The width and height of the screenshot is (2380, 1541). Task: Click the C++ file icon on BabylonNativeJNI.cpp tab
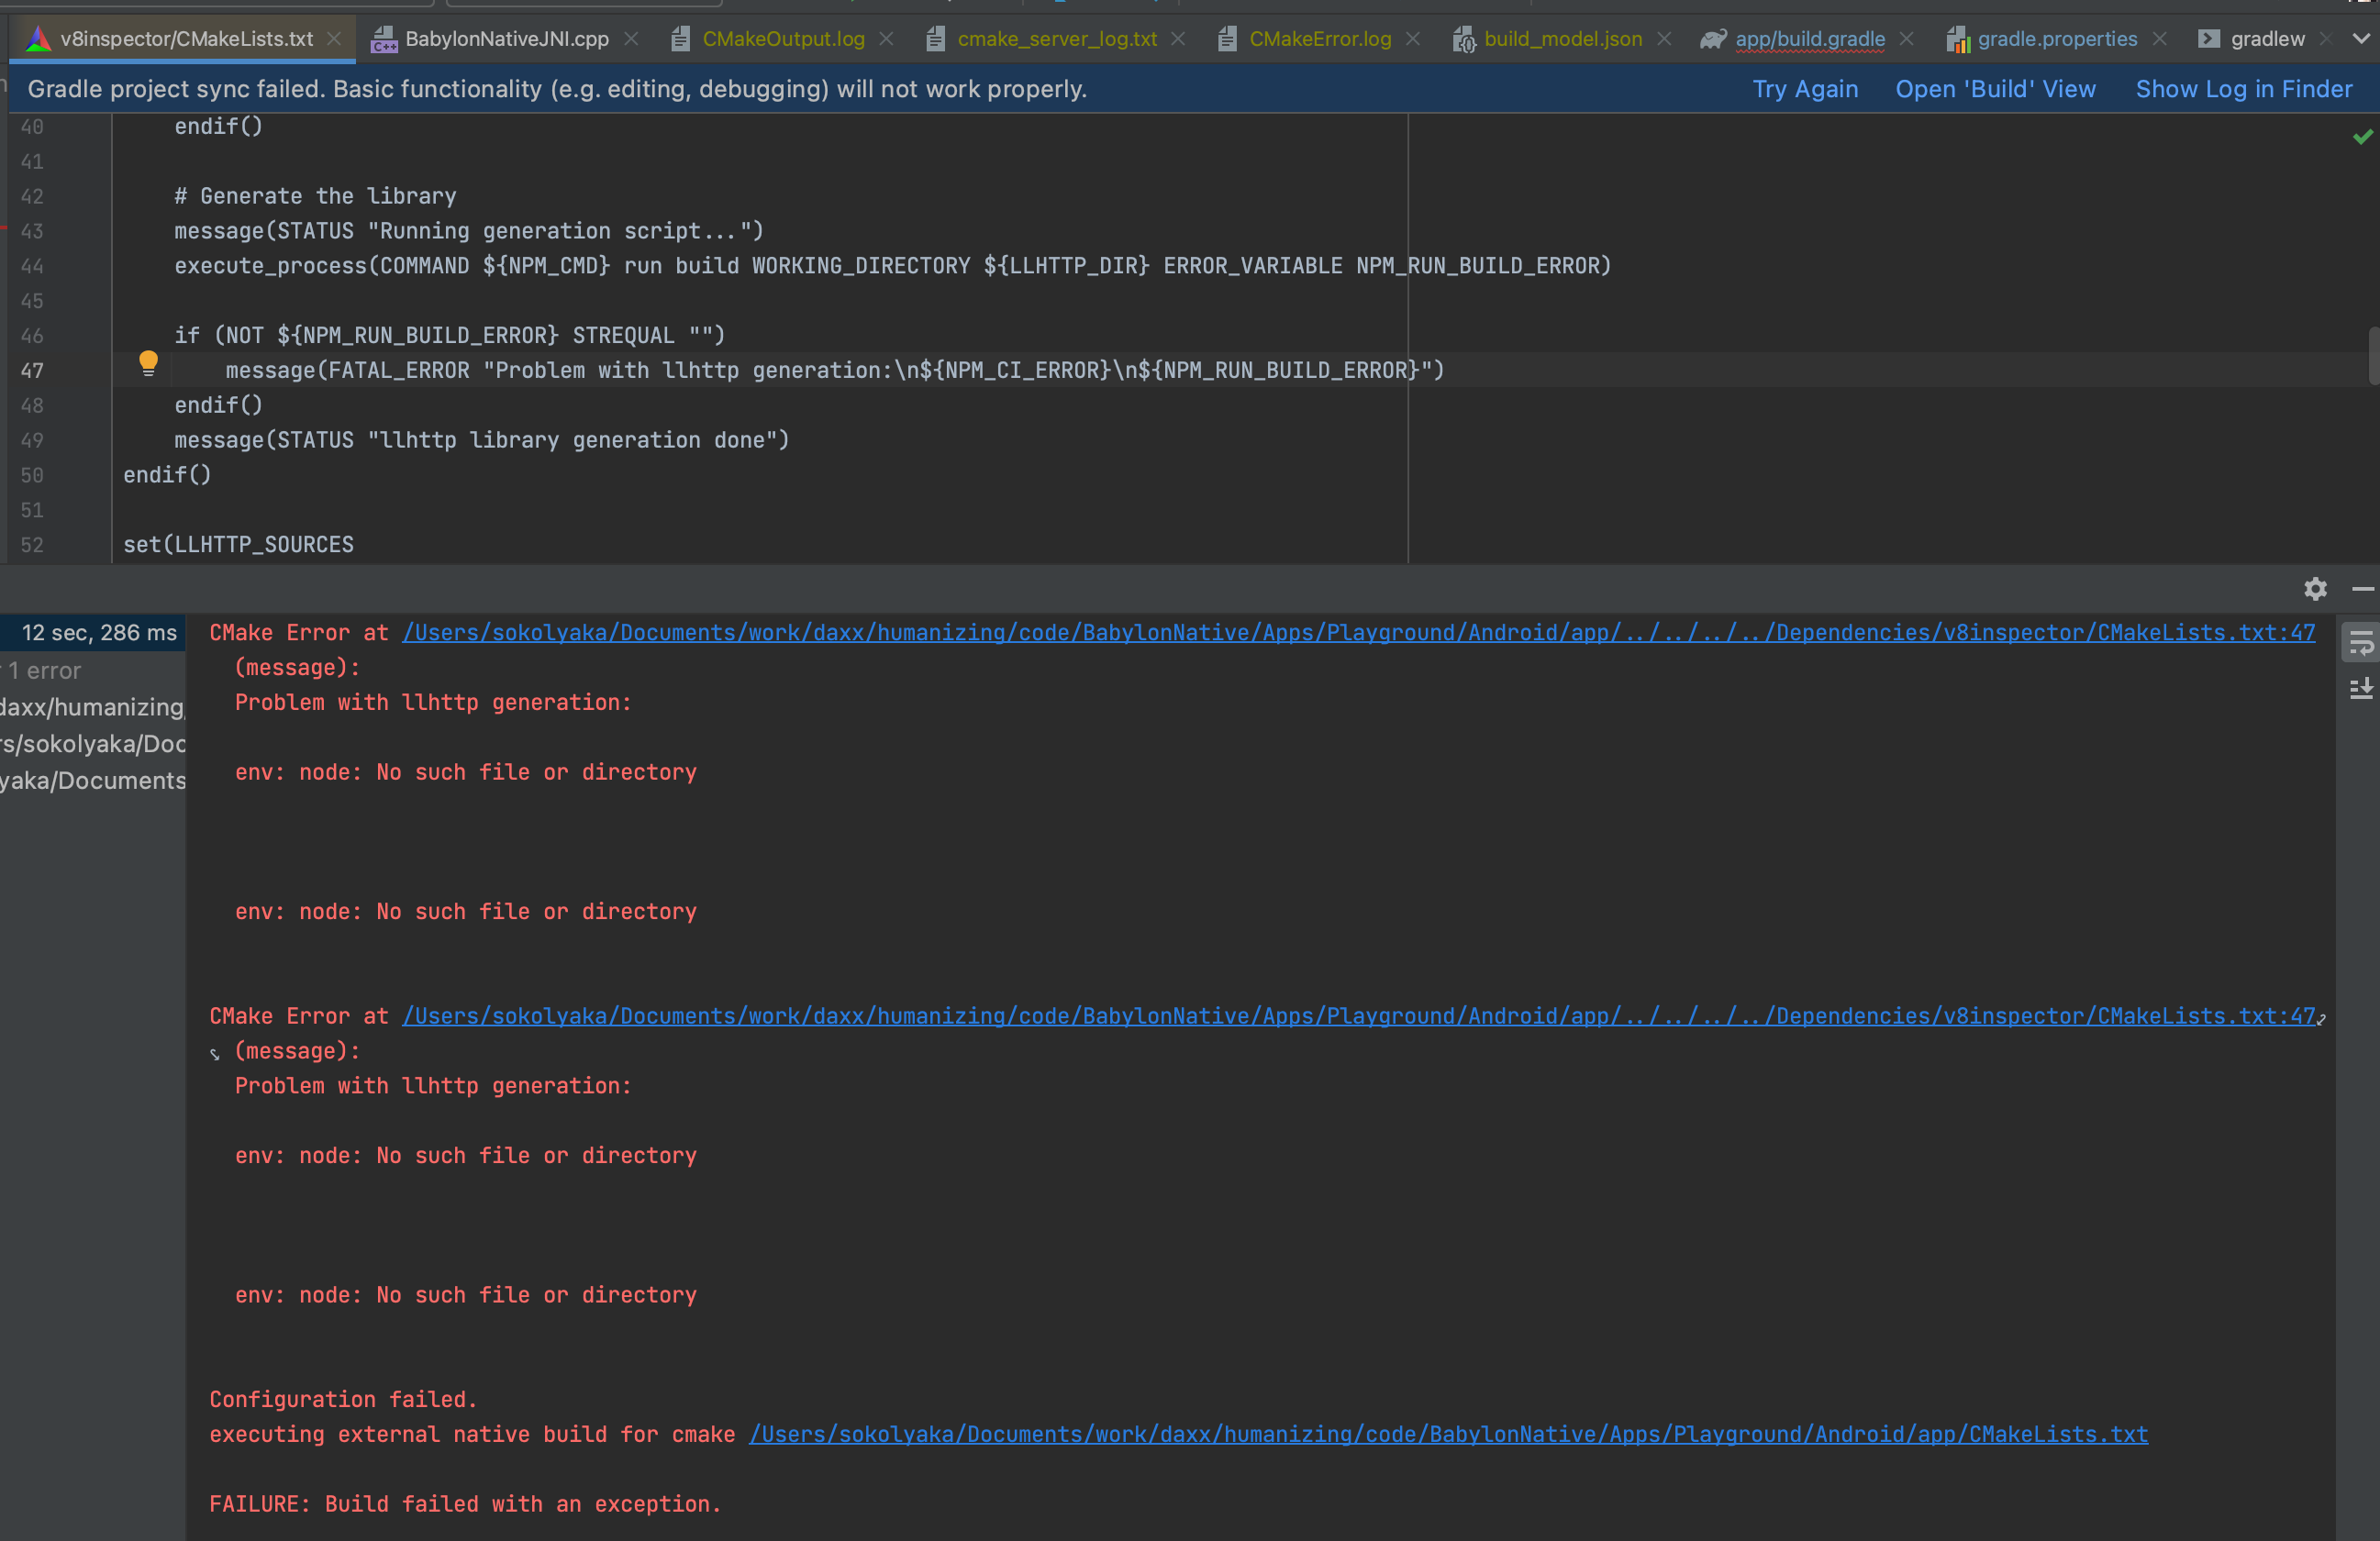pyautogui.click(x=384, y=39)
